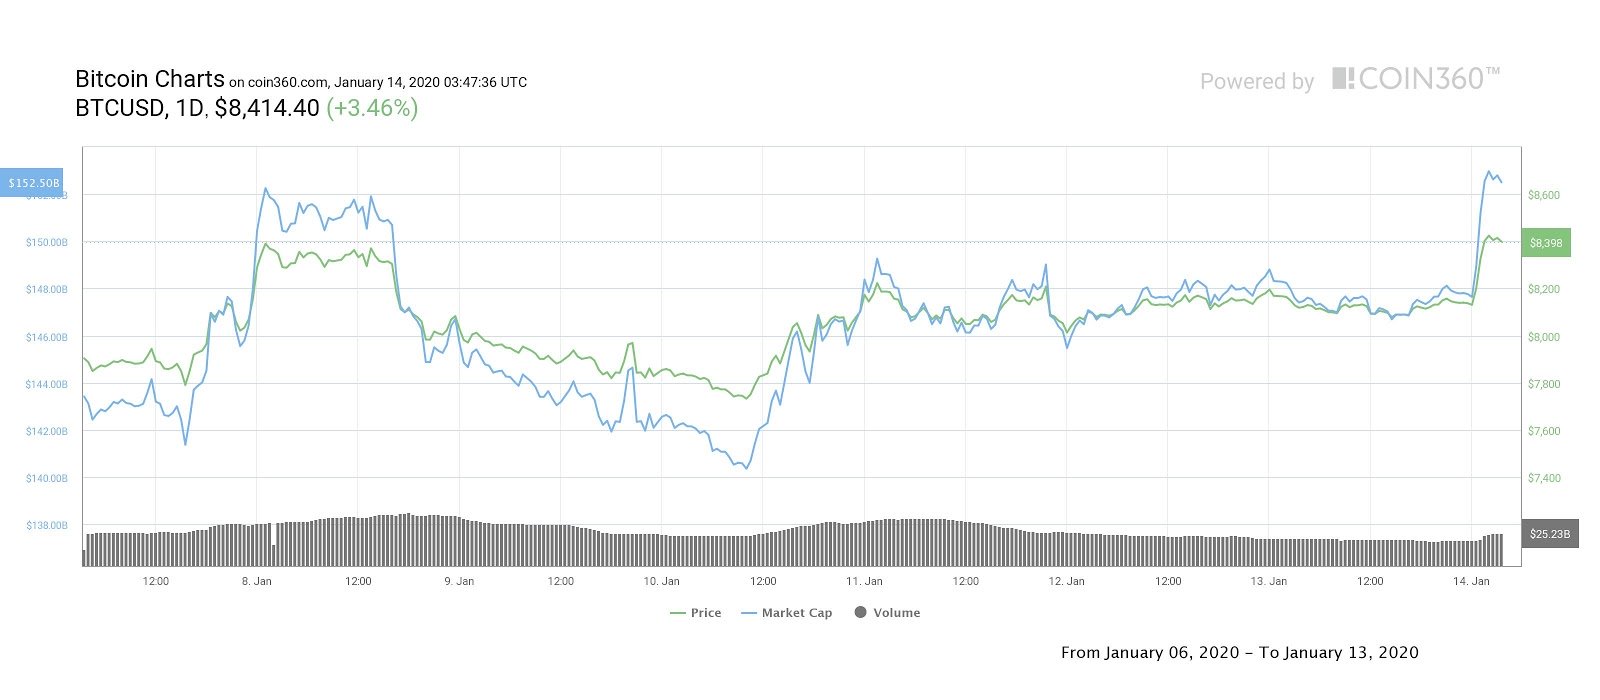
Task: Click the gray Volume legend circle
Action: click(x=860, y=612)
